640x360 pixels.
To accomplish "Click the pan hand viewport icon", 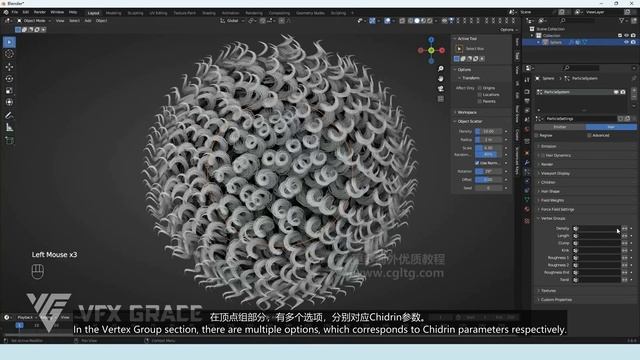I will tap(441, 78).
